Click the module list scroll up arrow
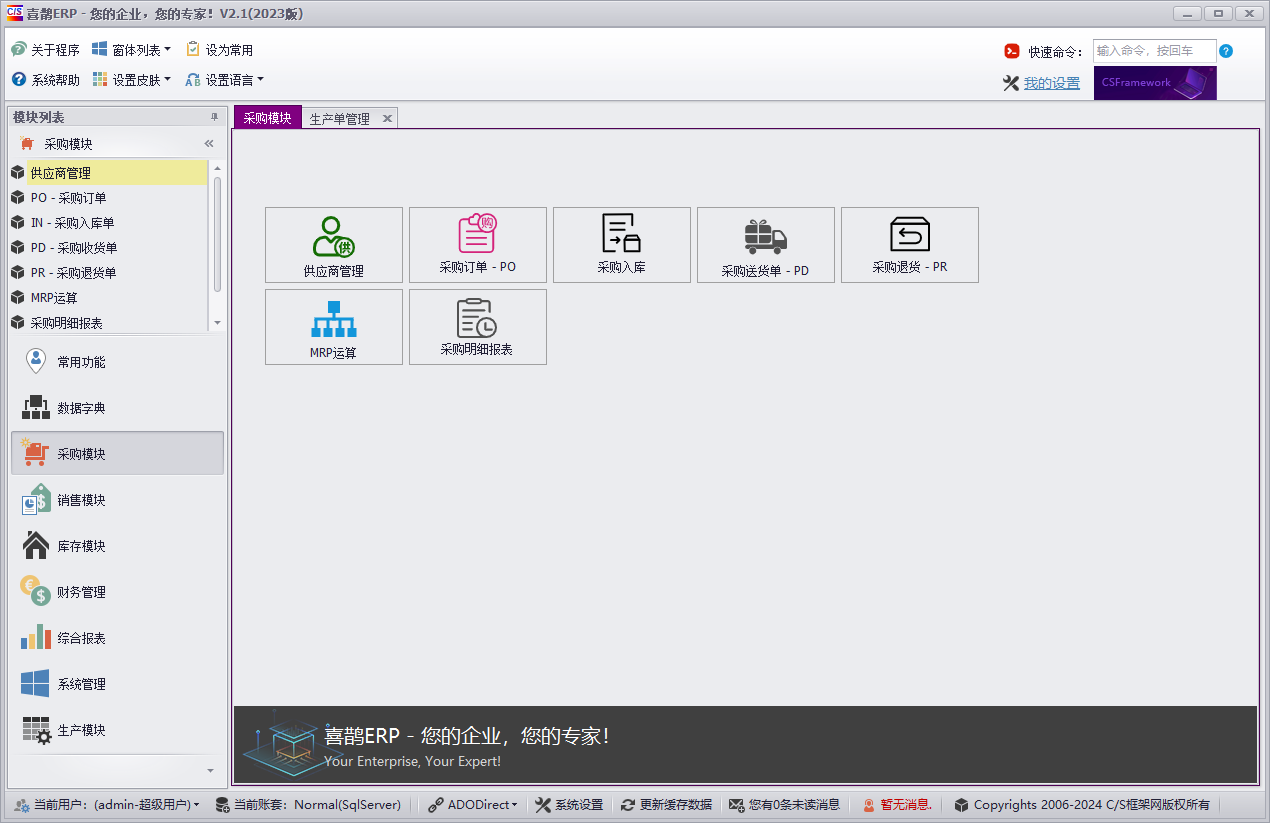The height and width of the screenshot is (823, 1270). [217, 168]
